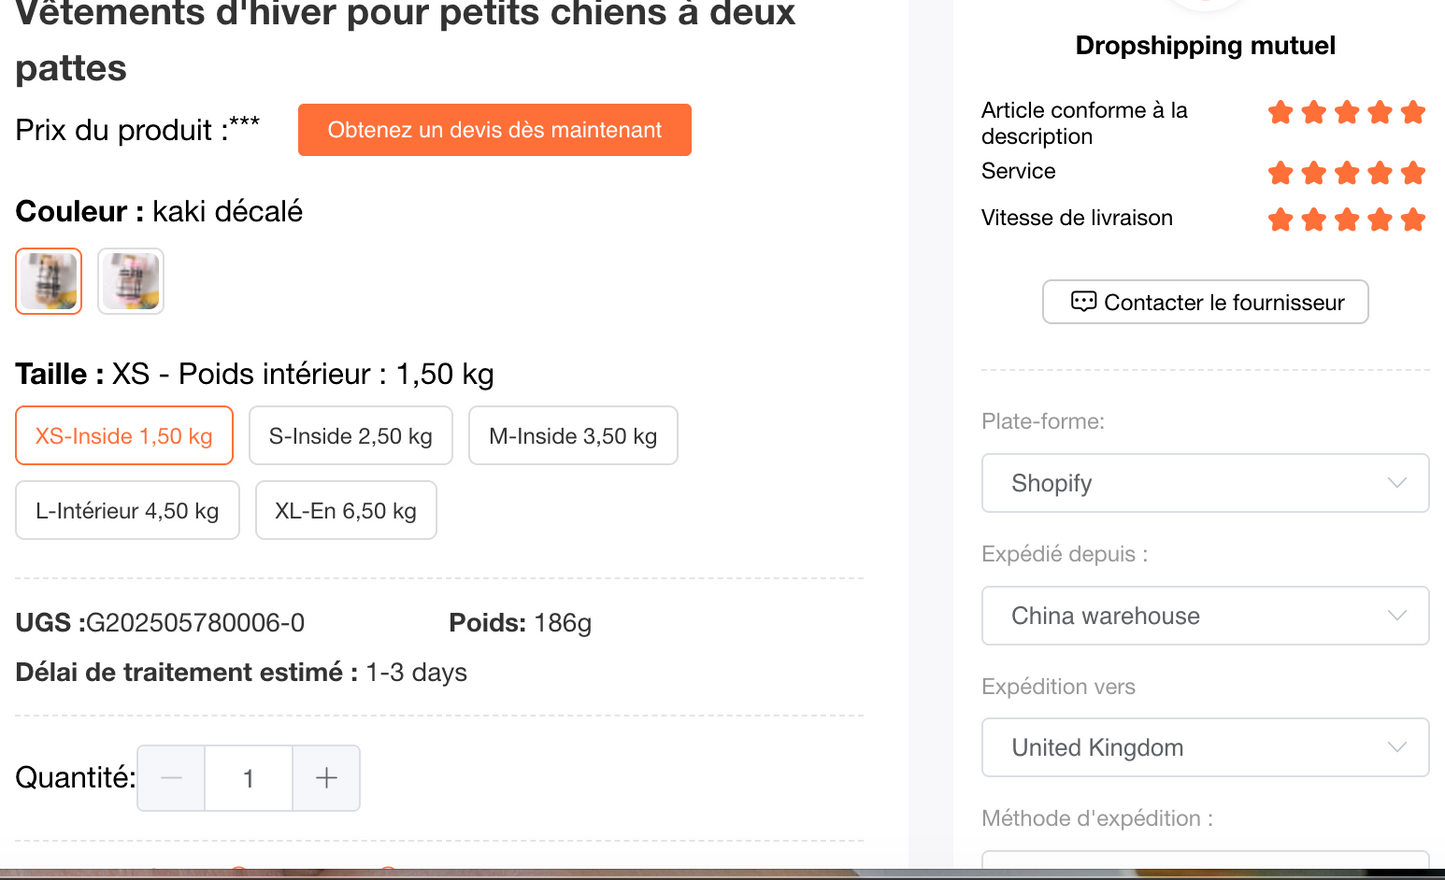Select the first kaki décalé color thumbnail

tap(49, 281)
